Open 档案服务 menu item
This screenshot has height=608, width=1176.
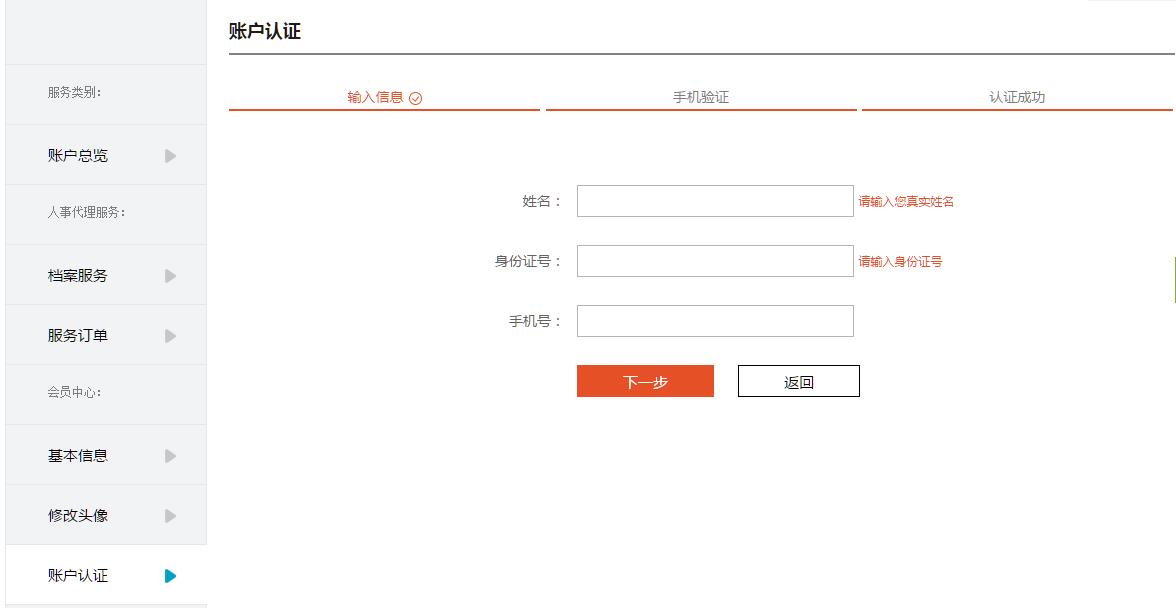click(x=106, y=275)
